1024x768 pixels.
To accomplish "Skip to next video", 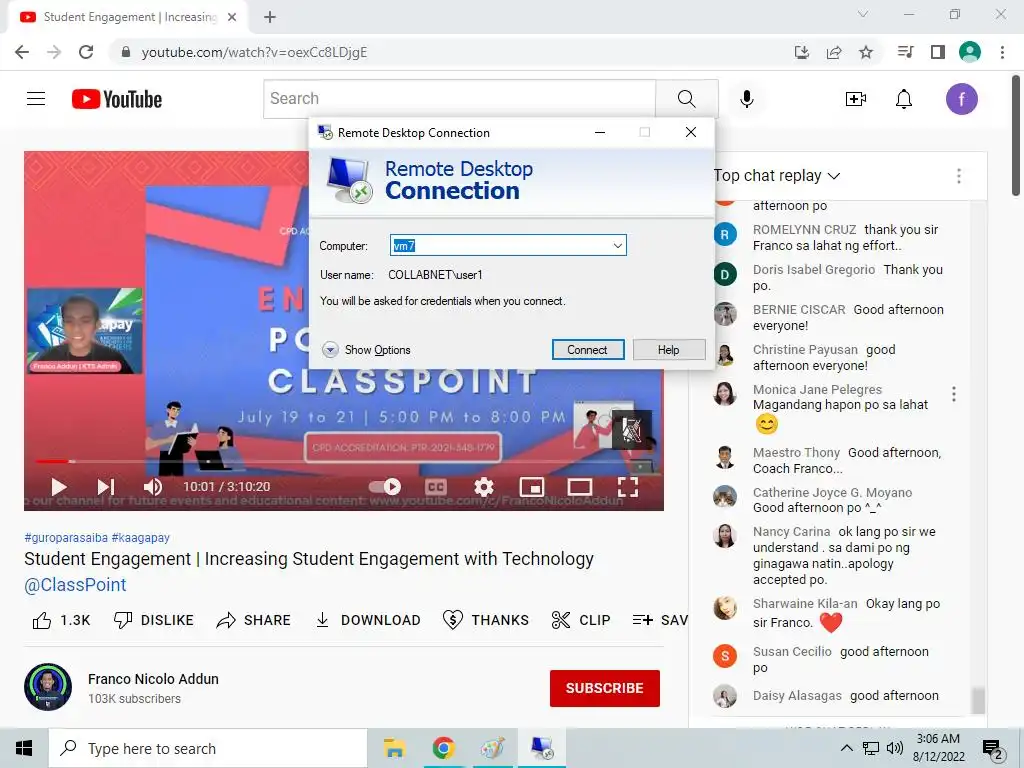I will [106, 487].
